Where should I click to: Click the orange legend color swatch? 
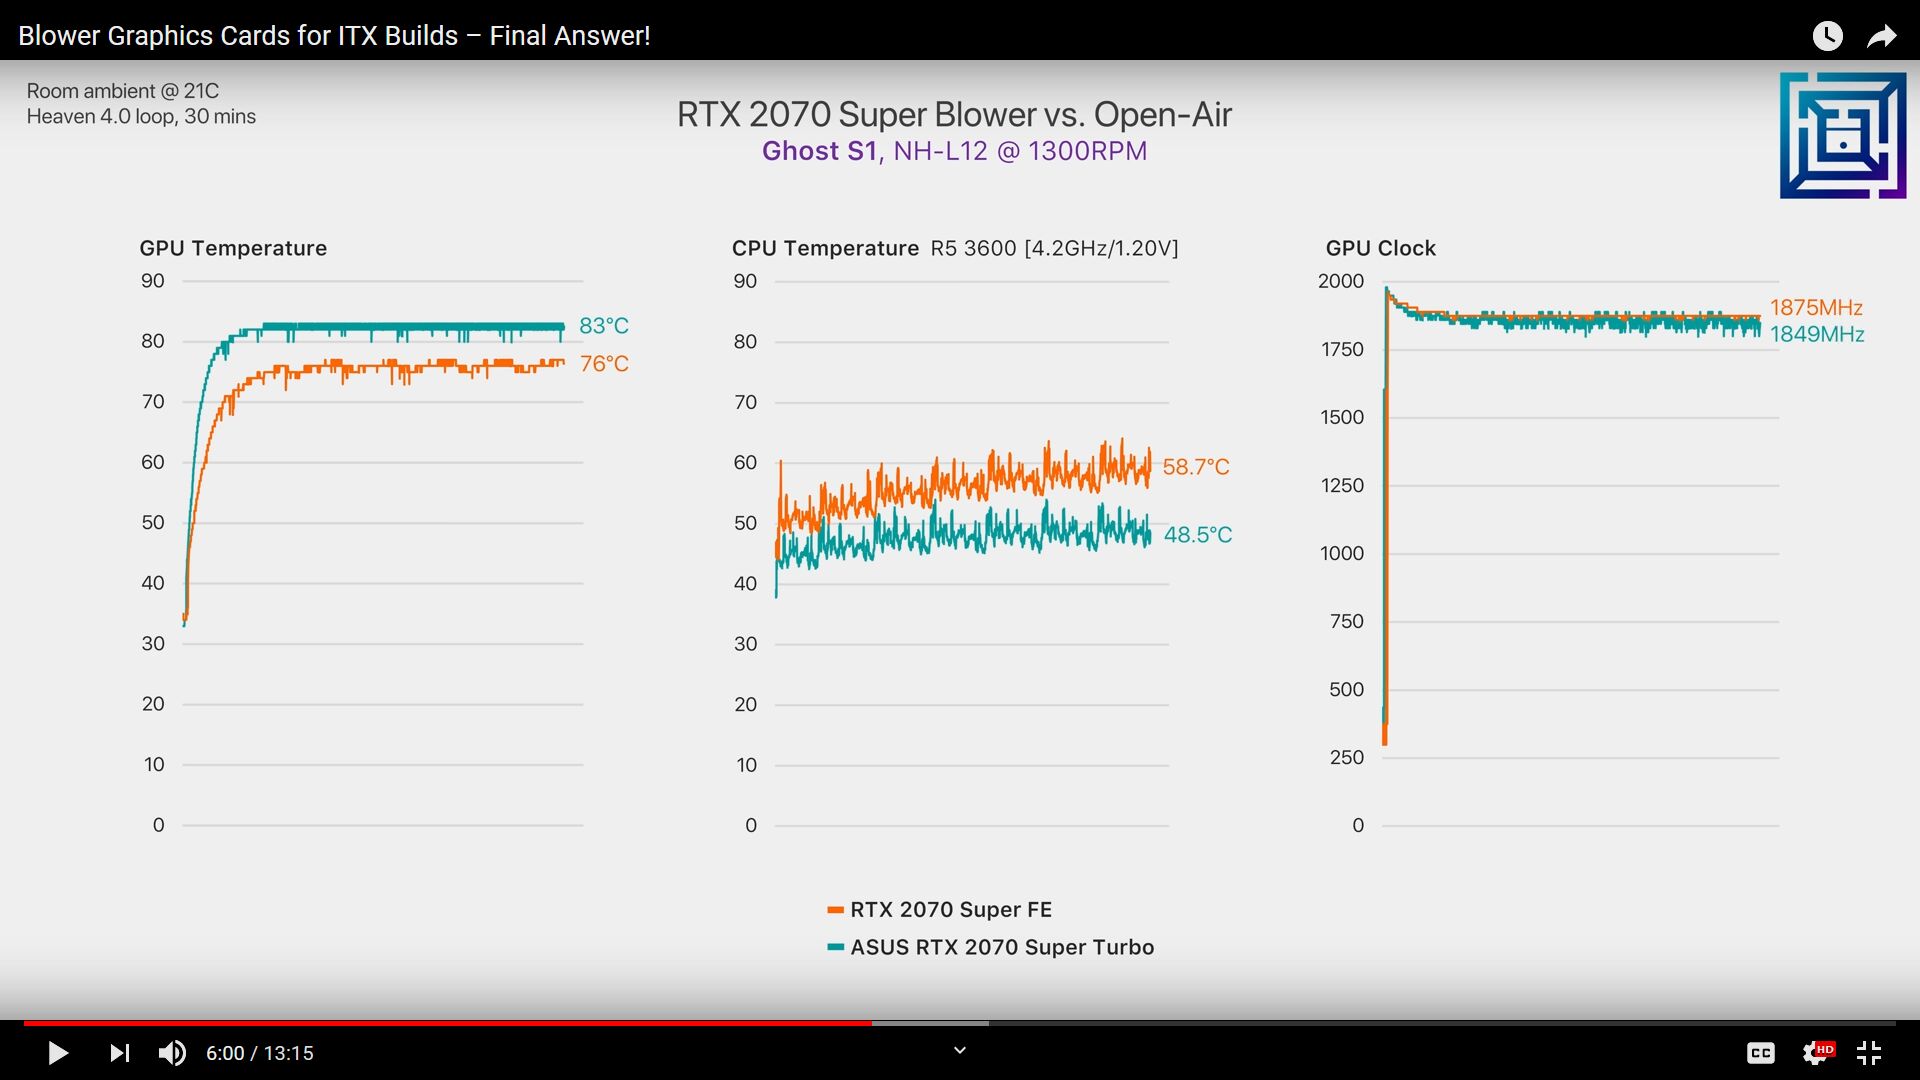[835, 910]
